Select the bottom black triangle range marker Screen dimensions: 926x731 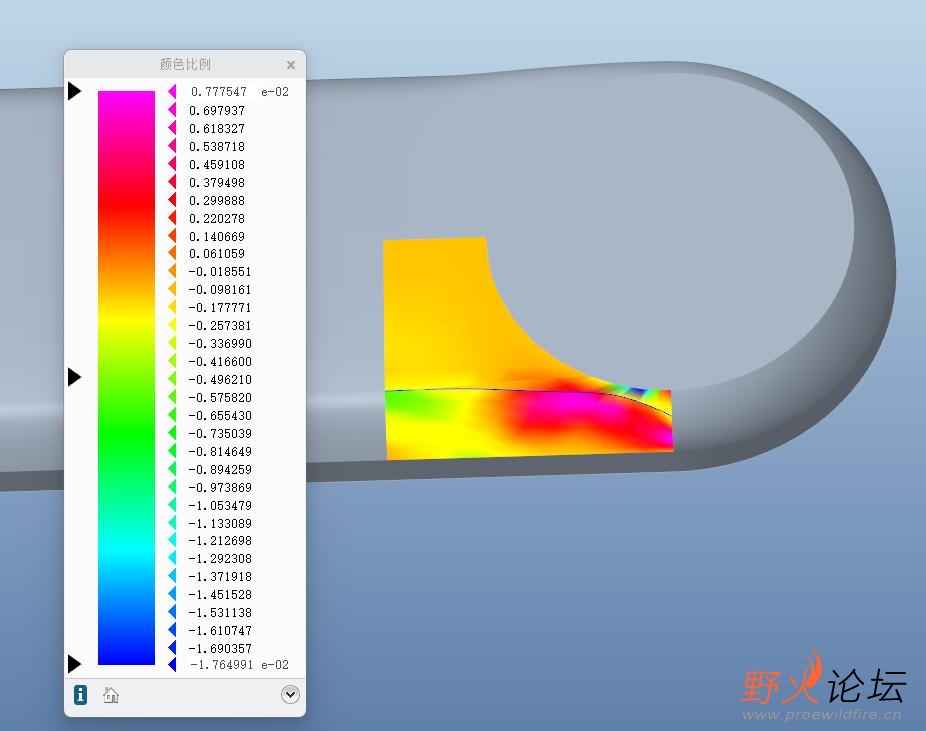pos(74,664)
